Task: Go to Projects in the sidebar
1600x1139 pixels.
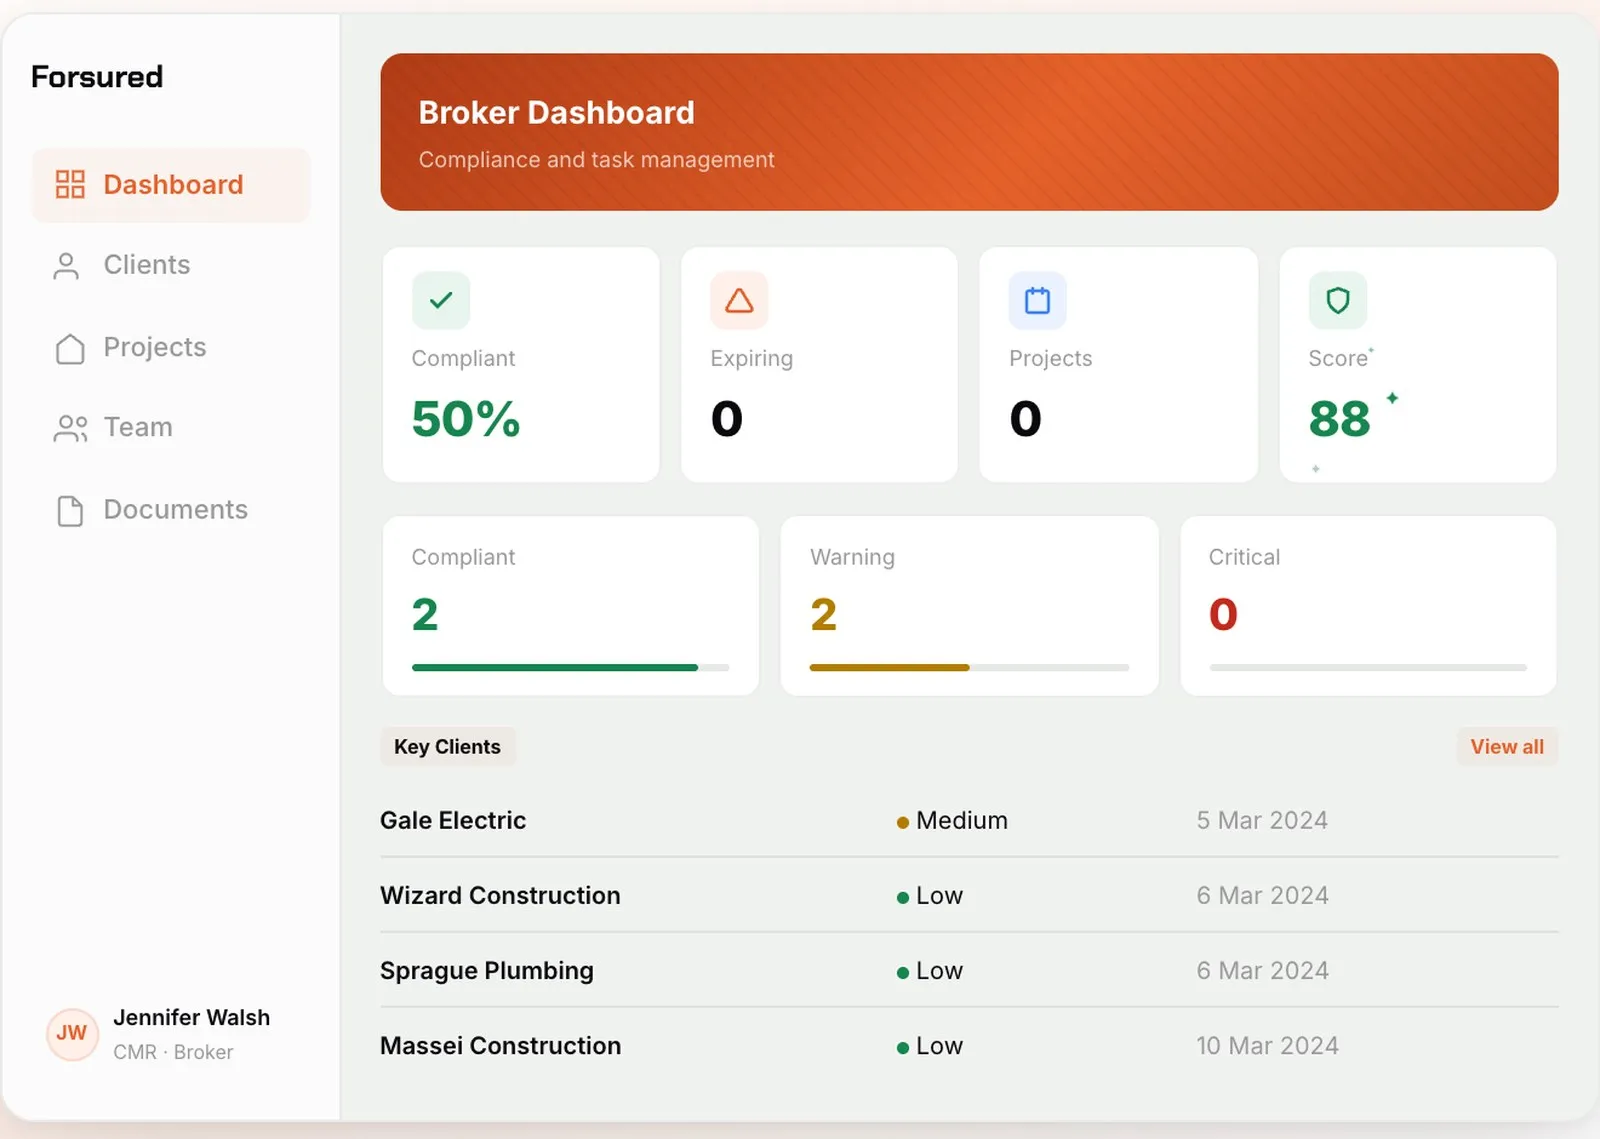Action: tap(171, 347)
